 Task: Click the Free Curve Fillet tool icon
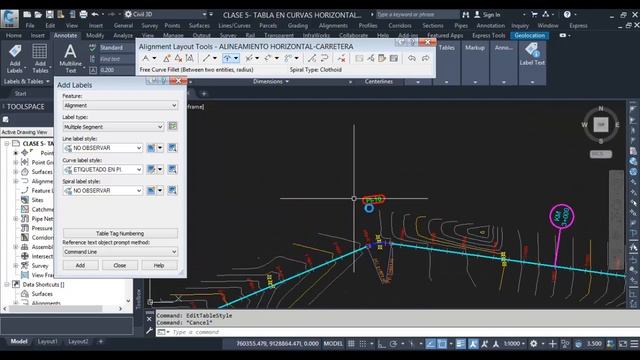click(227, 58)
